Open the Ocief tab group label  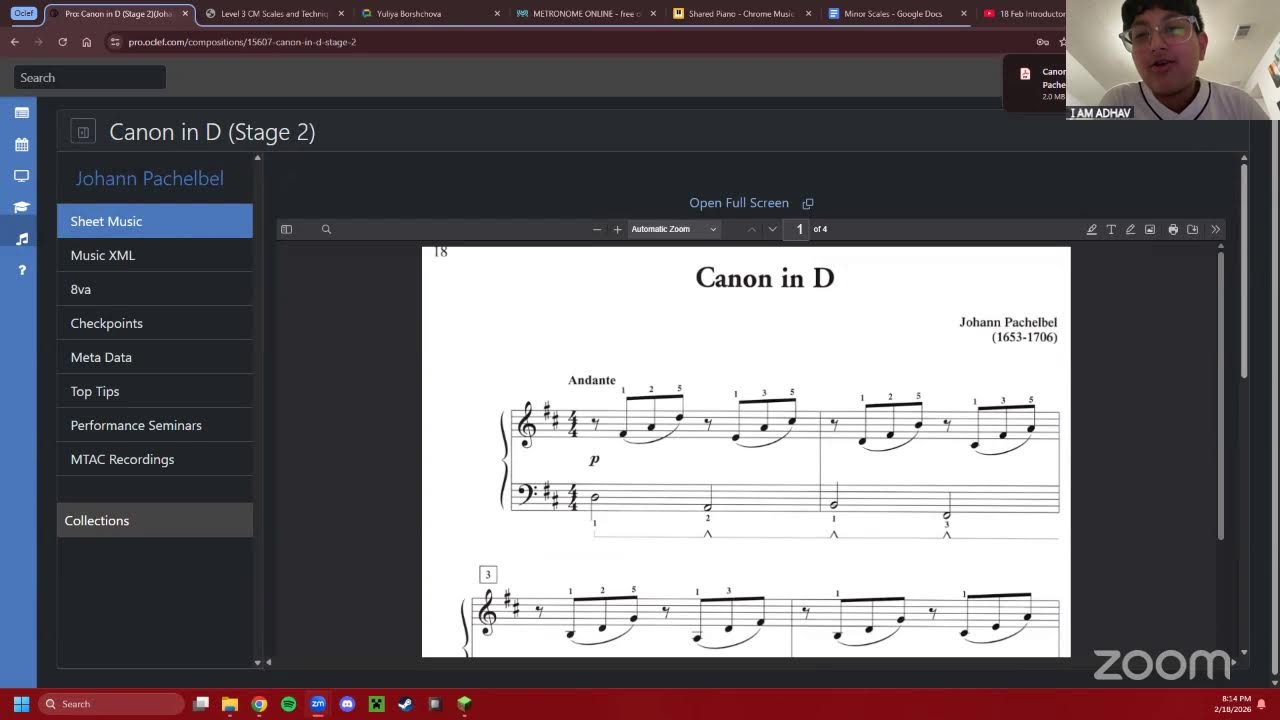pyautogui.click(x=23, y=13)
